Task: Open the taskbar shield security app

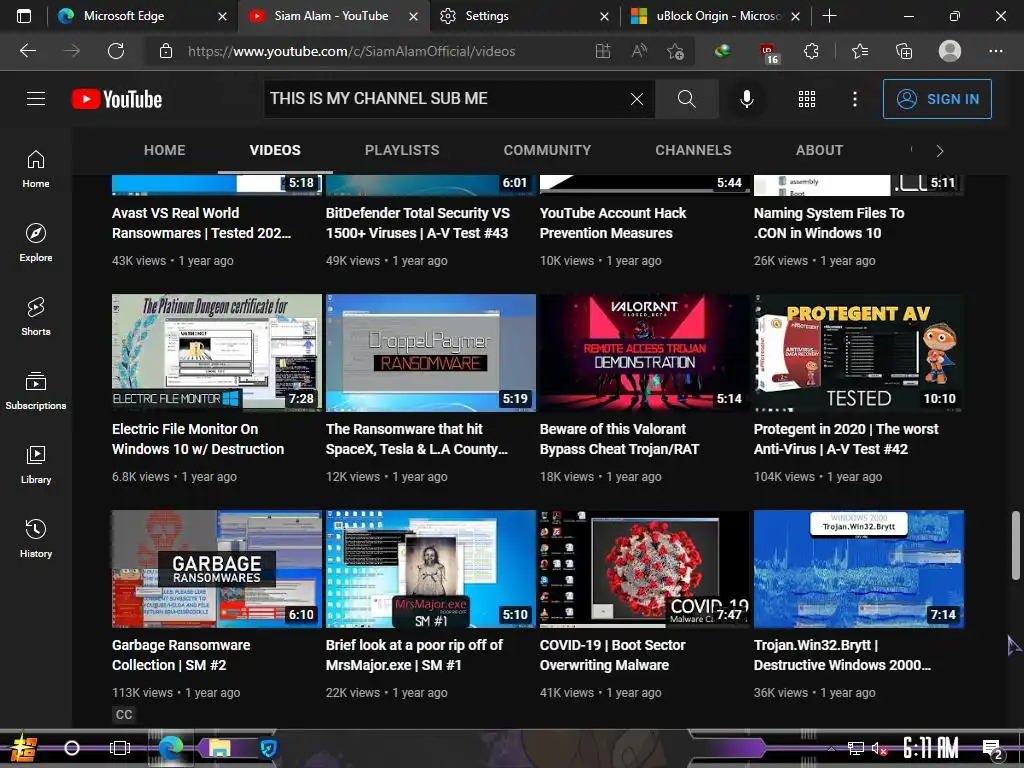Action: pyautogui.click(x=269, y=748)
